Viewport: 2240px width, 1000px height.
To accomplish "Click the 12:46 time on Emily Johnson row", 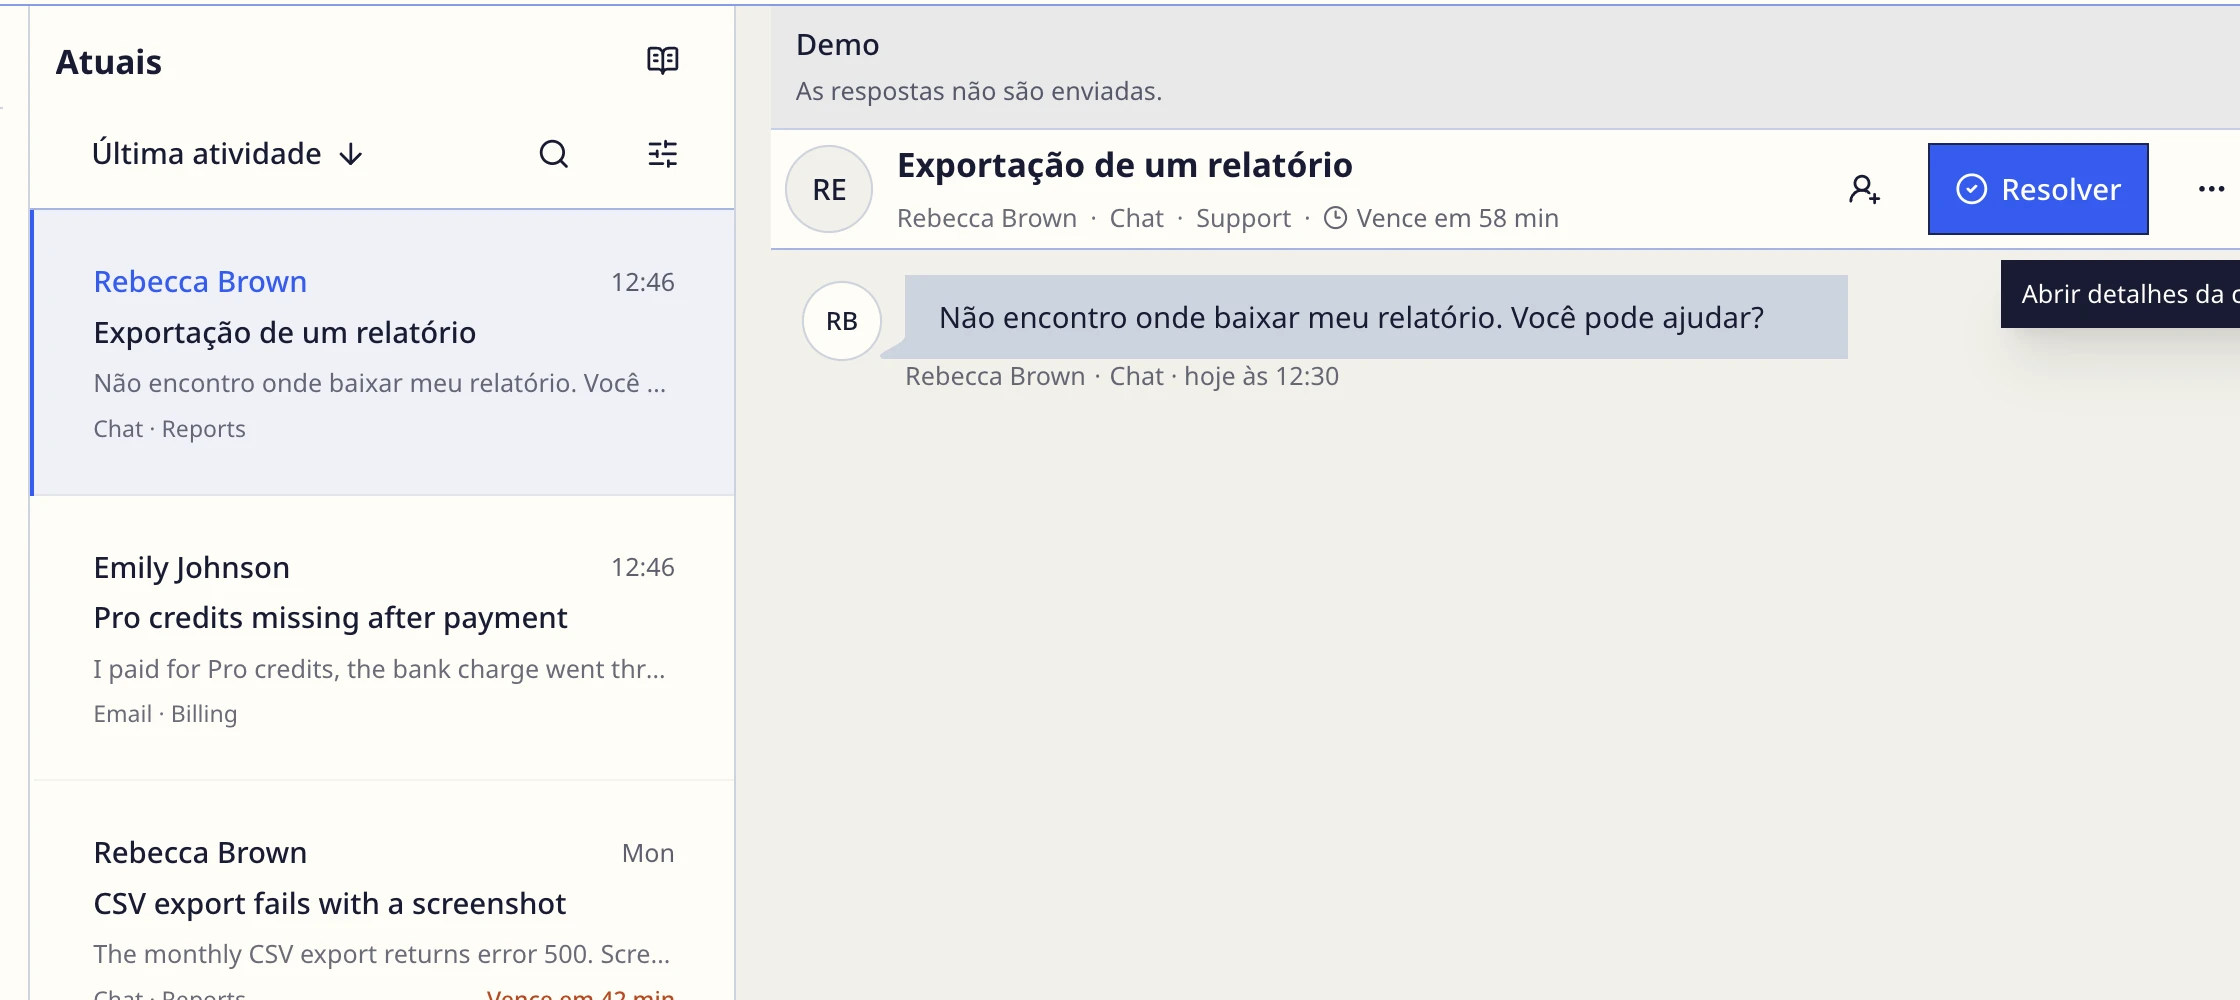I will (642, 567).
